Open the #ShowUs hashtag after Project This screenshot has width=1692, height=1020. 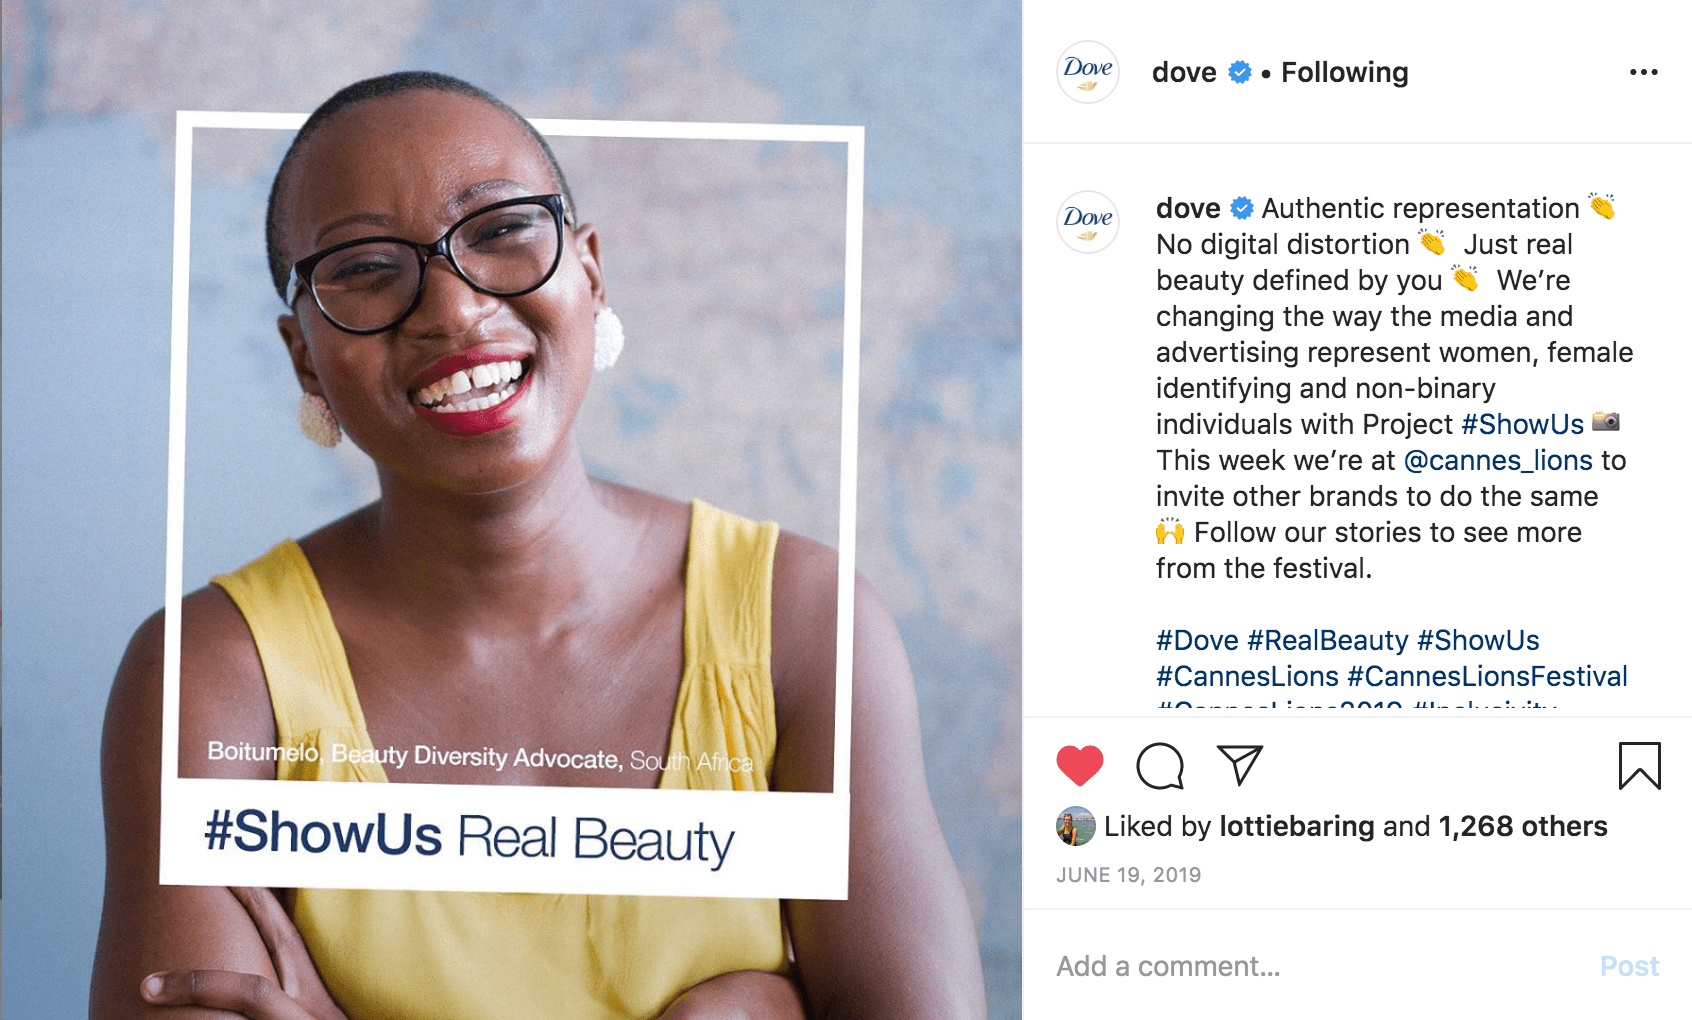[1522, 424]
